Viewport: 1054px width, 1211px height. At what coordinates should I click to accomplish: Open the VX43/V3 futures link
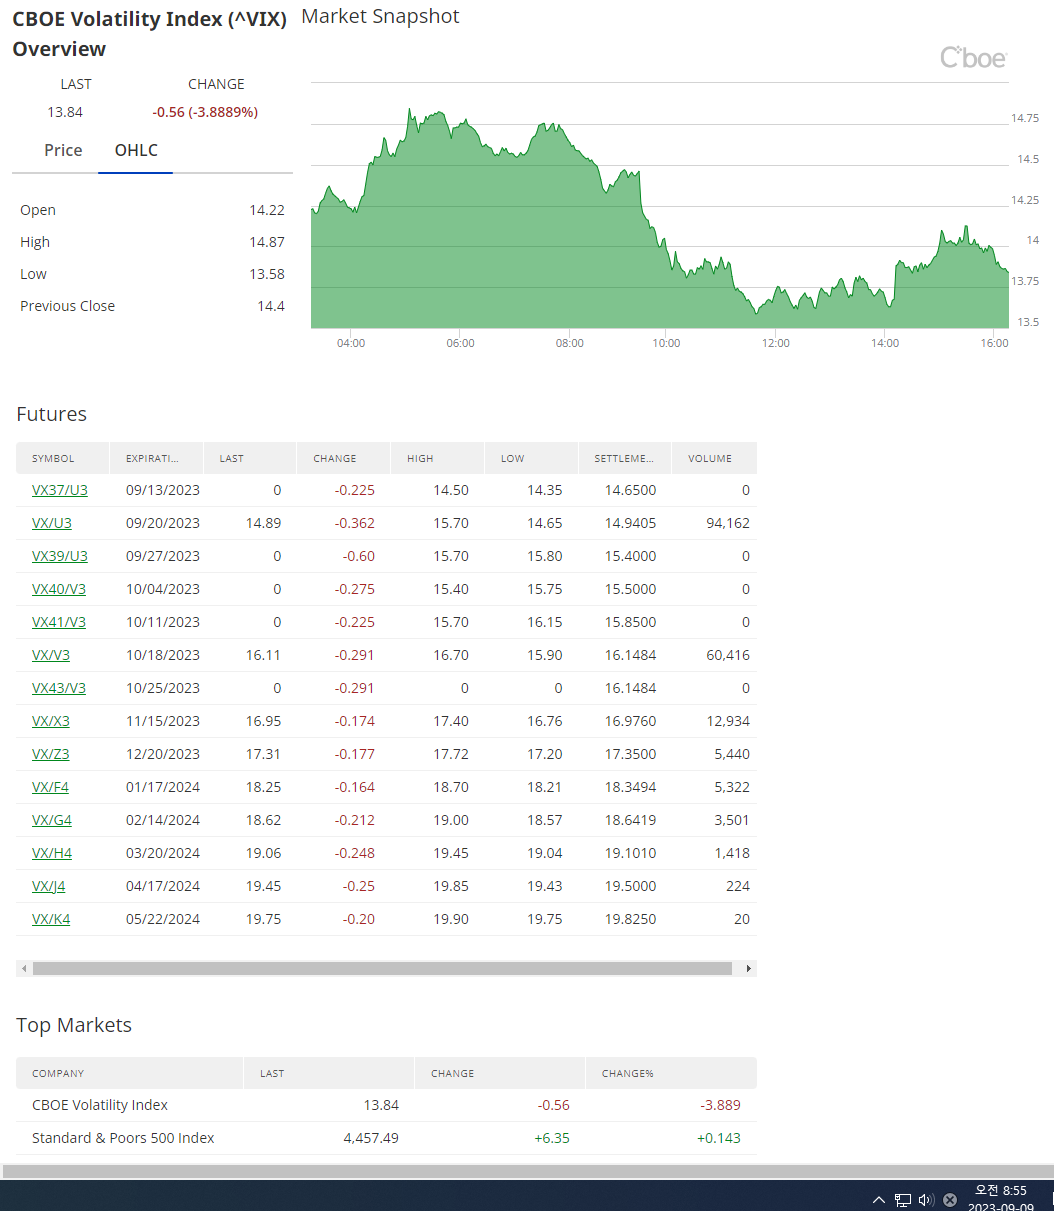[59, 688]
